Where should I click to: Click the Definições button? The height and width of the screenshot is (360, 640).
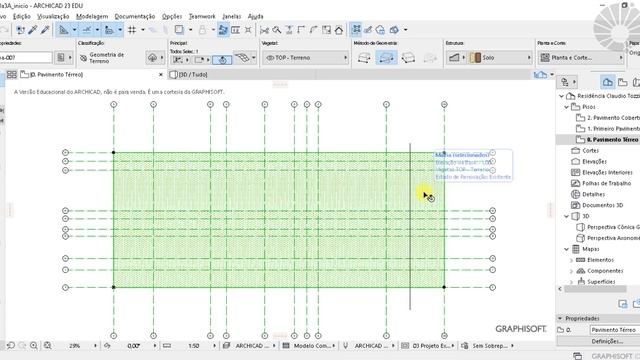tap(607, 341)
